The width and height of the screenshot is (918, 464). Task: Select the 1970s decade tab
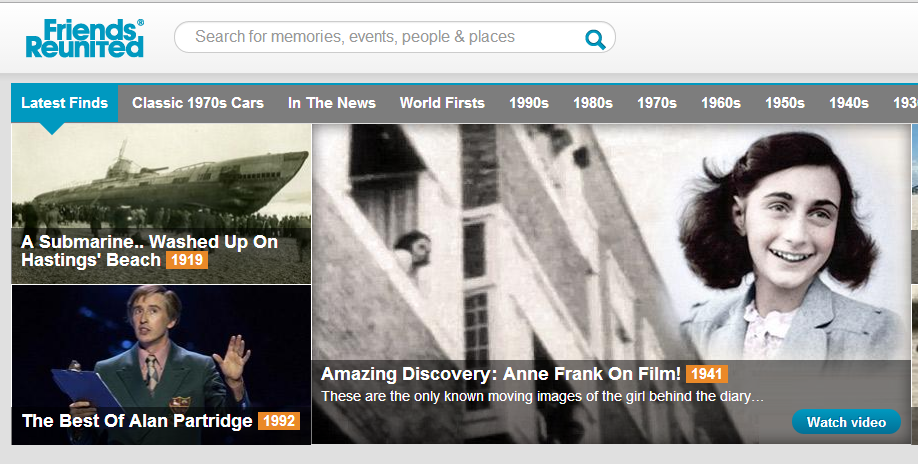[x=657, y=103]
